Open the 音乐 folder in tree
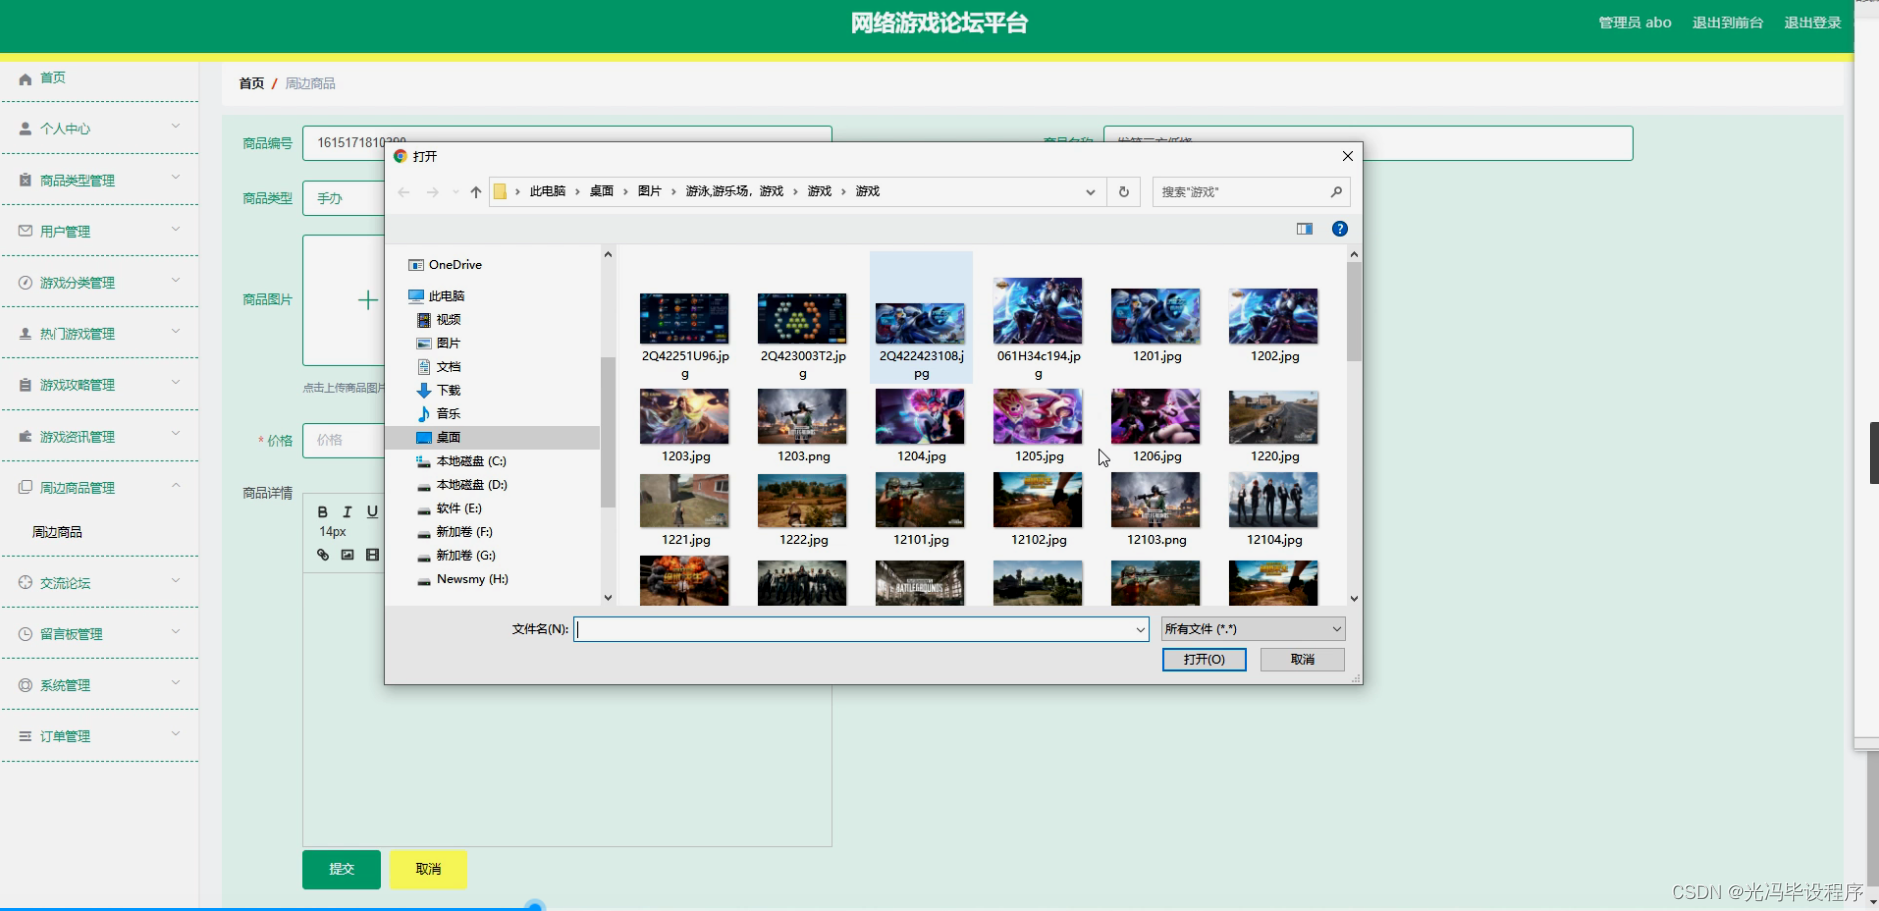Viewport: 1879px width, 911px height. pos(439,414)
